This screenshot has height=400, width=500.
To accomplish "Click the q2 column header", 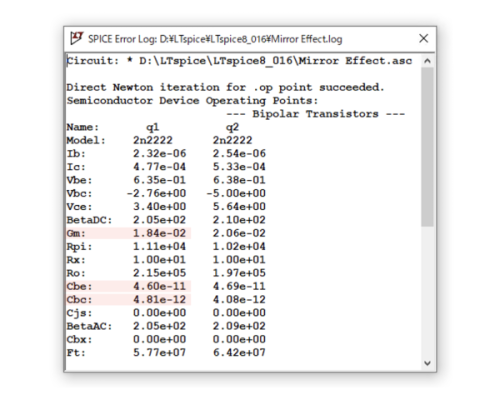I will pyautogui.click(x=233, y=127).
